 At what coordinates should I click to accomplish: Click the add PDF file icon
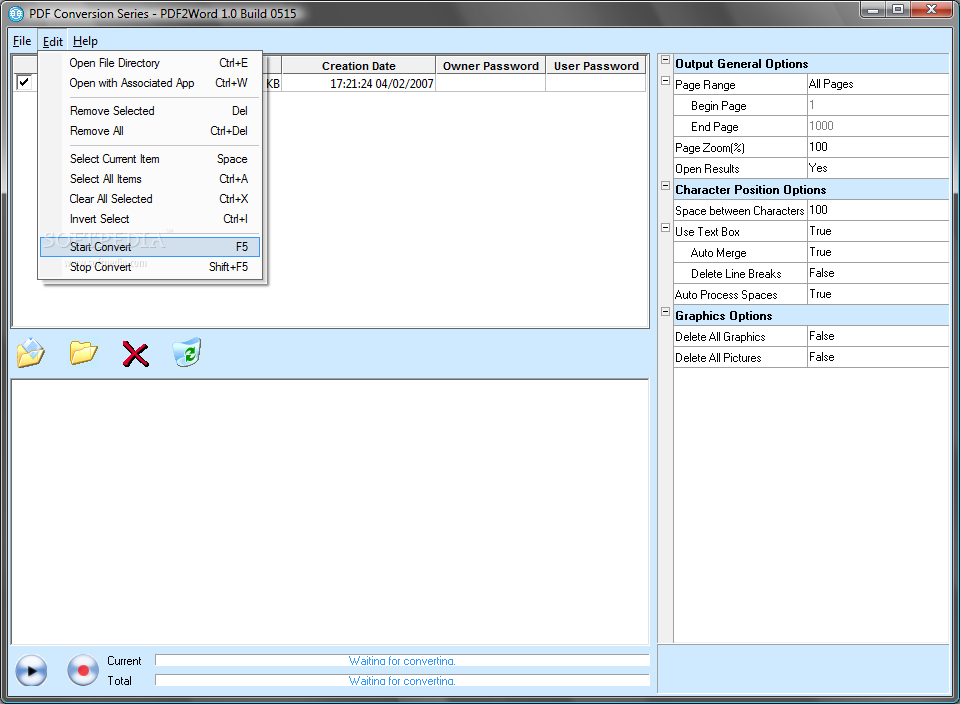pyautogui.click(x=31, y=353)
